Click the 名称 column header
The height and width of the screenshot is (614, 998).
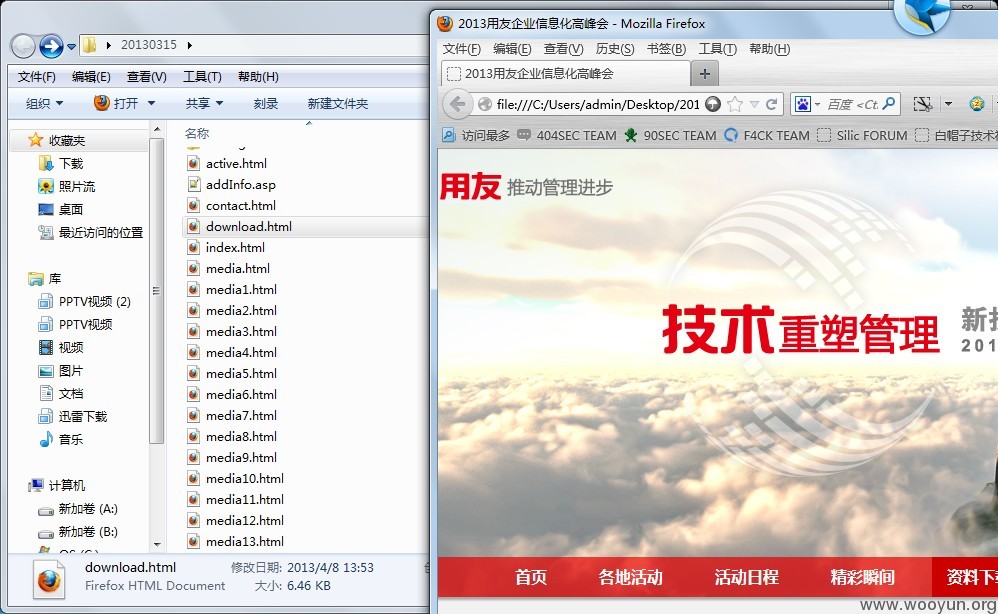[x=197, y=134]
